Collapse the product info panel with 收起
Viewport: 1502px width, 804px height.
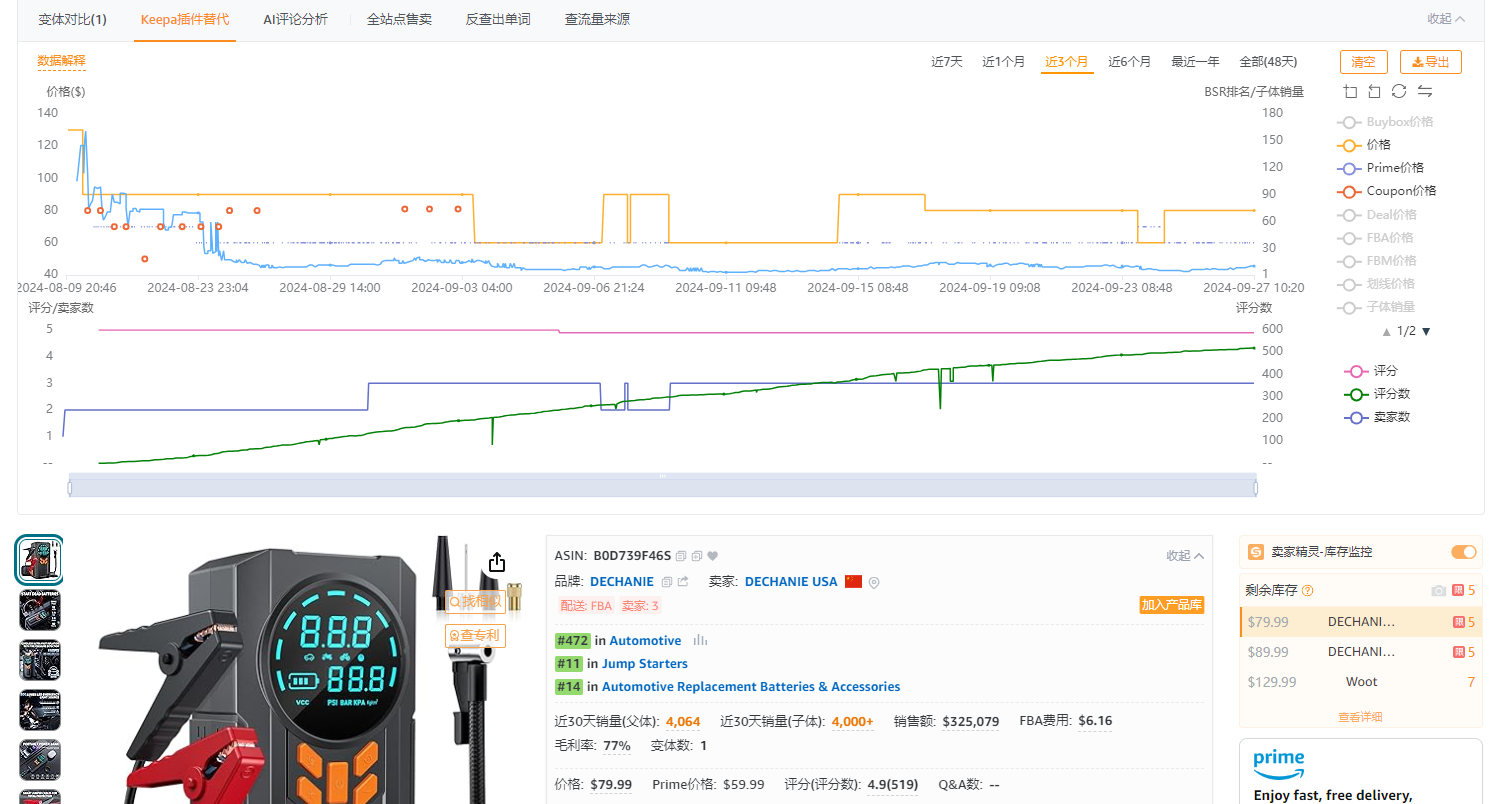click(1185, 556)
